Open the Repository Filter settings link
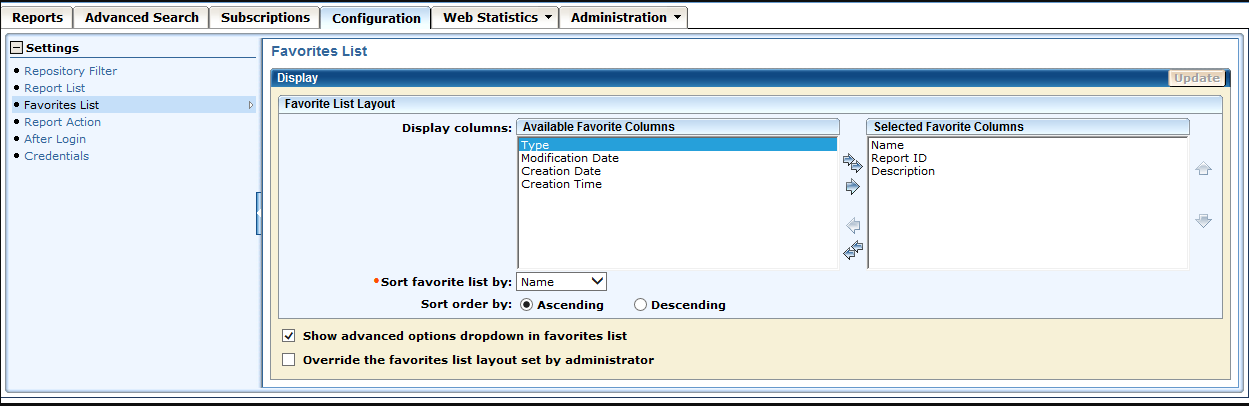This screenshot has width=1249, height=406. point(70,71)
